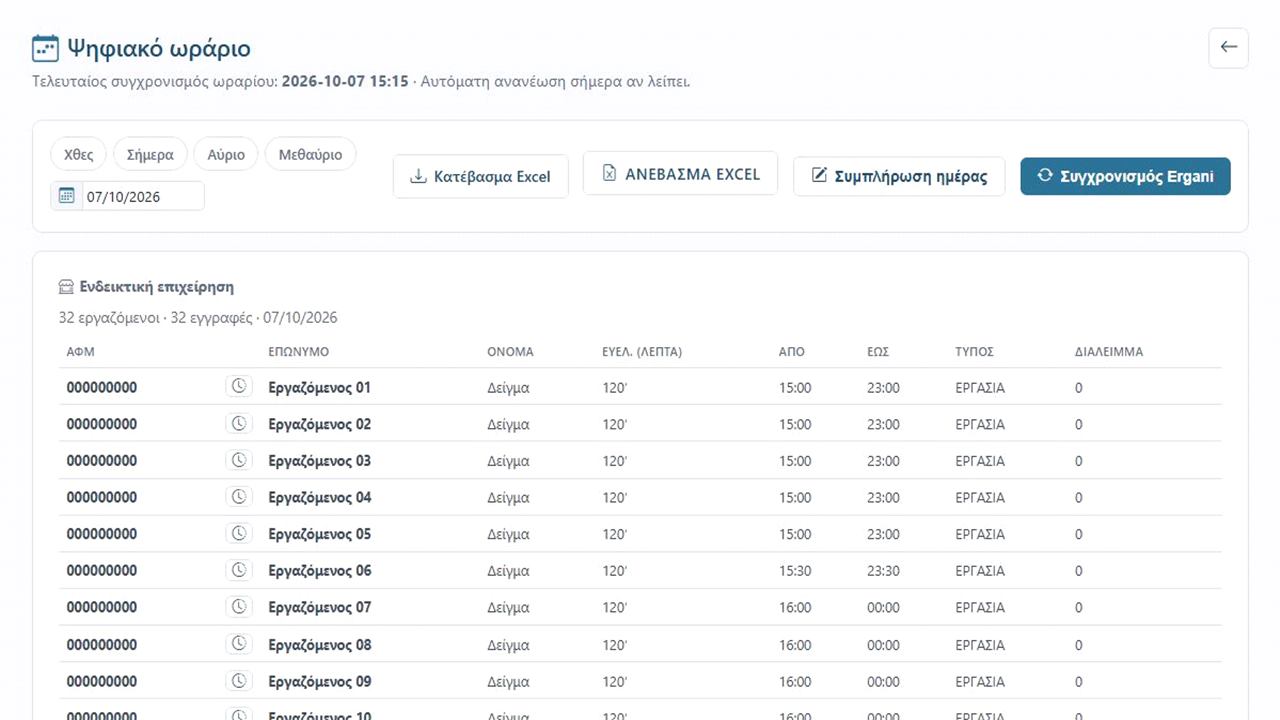The image size is (1280, 720).
Task: Click clock icon for Εργαζόμενος 06
Action: pyautogui.click(x=239, y=570)
